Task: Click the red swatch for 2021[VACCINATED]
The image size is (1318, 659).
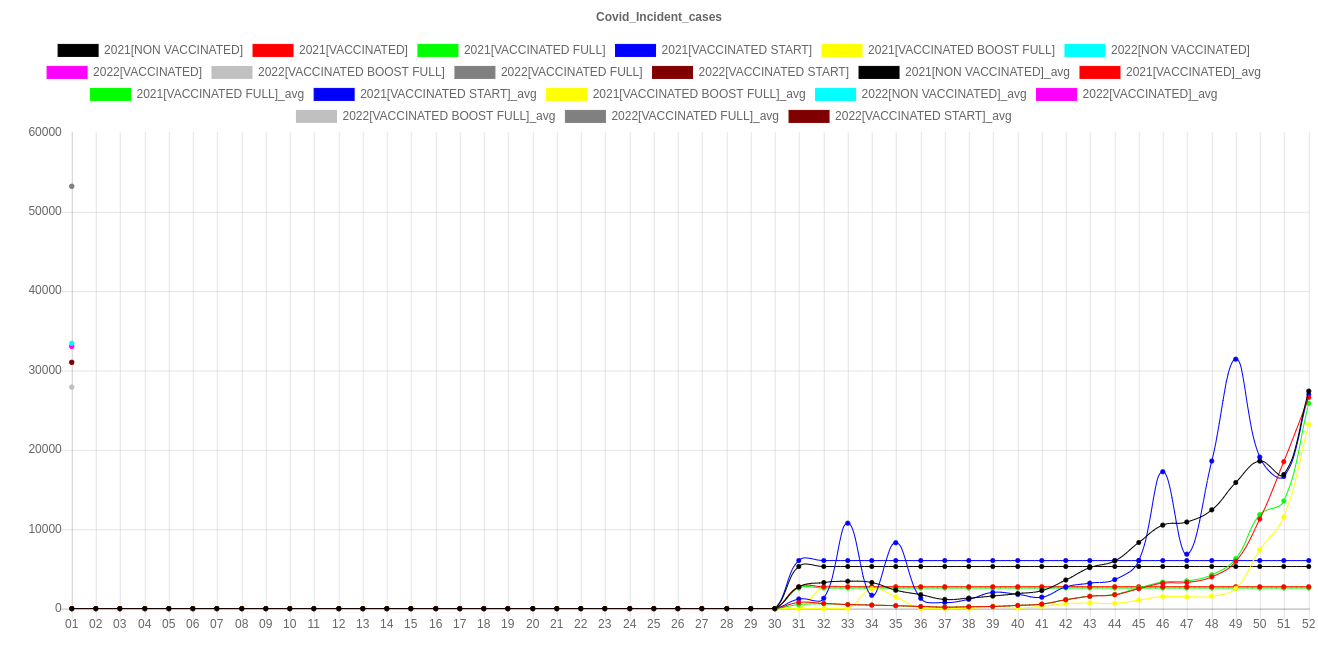Action: pyautogui.click(x=272, y=50)
